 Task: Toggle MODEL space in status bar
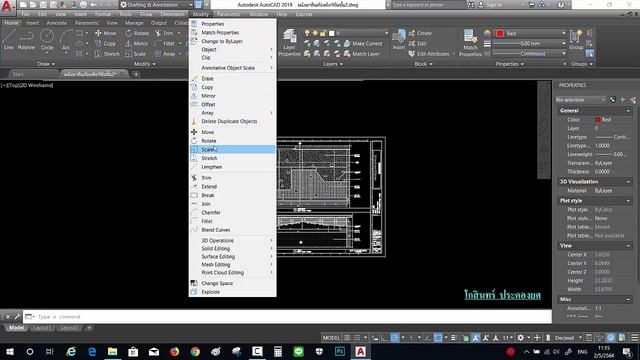pos(331,338)
